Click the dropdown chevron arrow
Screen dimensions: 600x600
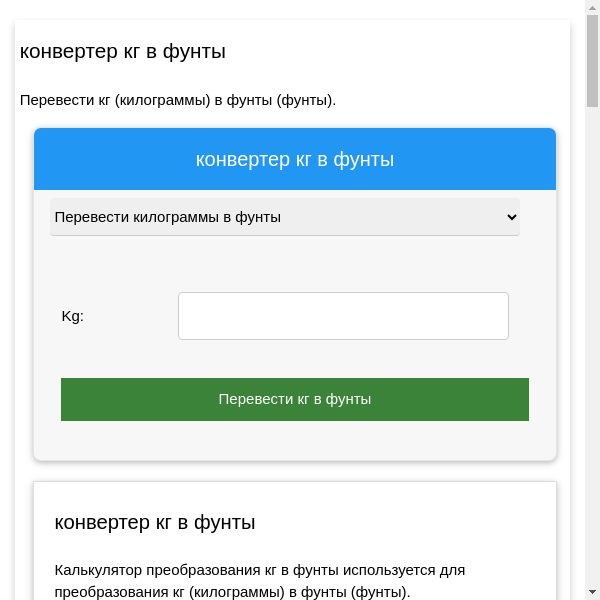(511, 217)
